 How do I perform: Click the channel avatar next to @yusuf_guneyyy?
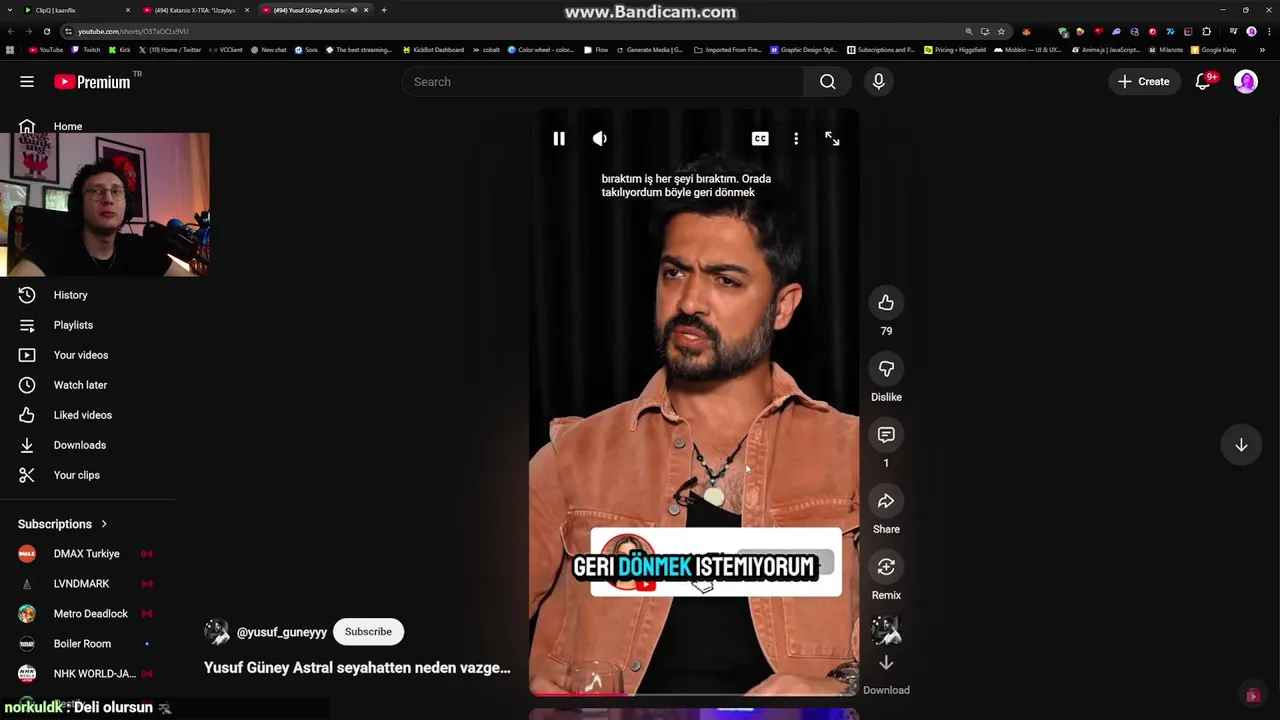point(217,632)
